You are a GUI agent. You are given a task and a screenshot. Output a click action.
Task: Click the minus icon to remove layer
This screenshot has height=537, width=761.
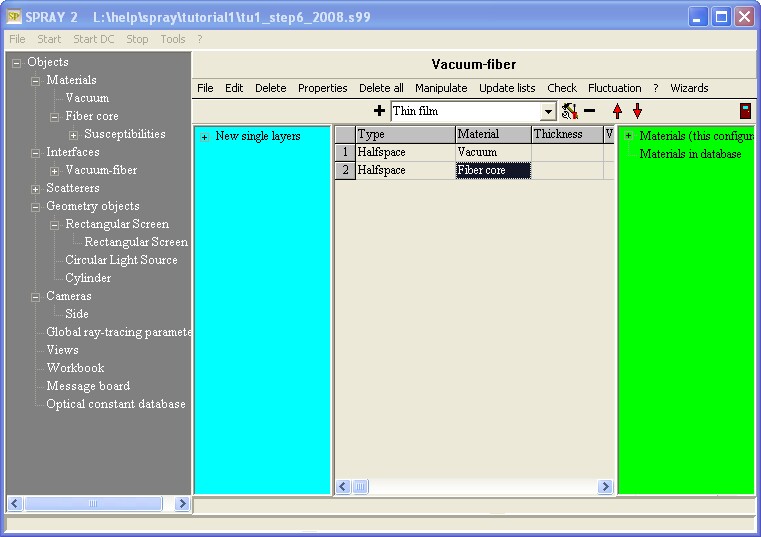coord(589,111)
